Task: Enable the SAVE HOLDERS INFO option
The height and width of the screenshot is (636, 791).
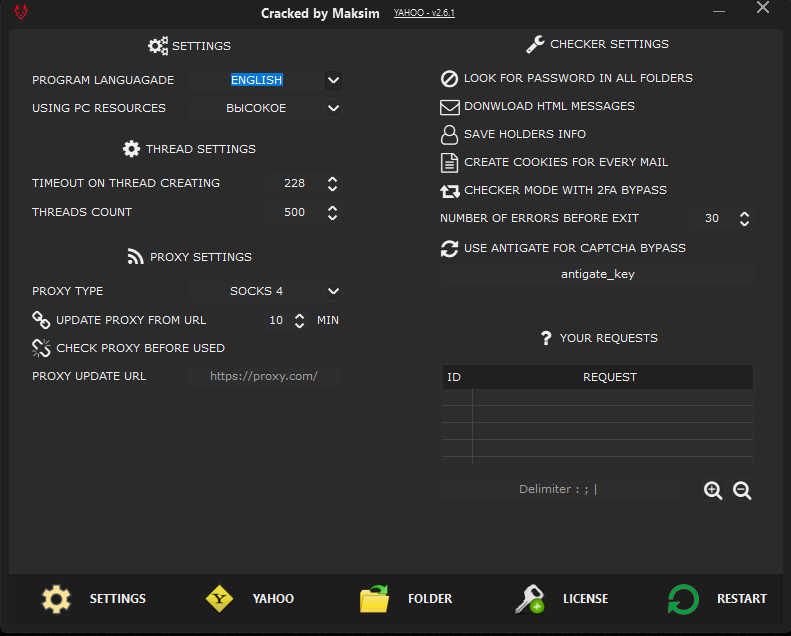Action: (513, 134)
